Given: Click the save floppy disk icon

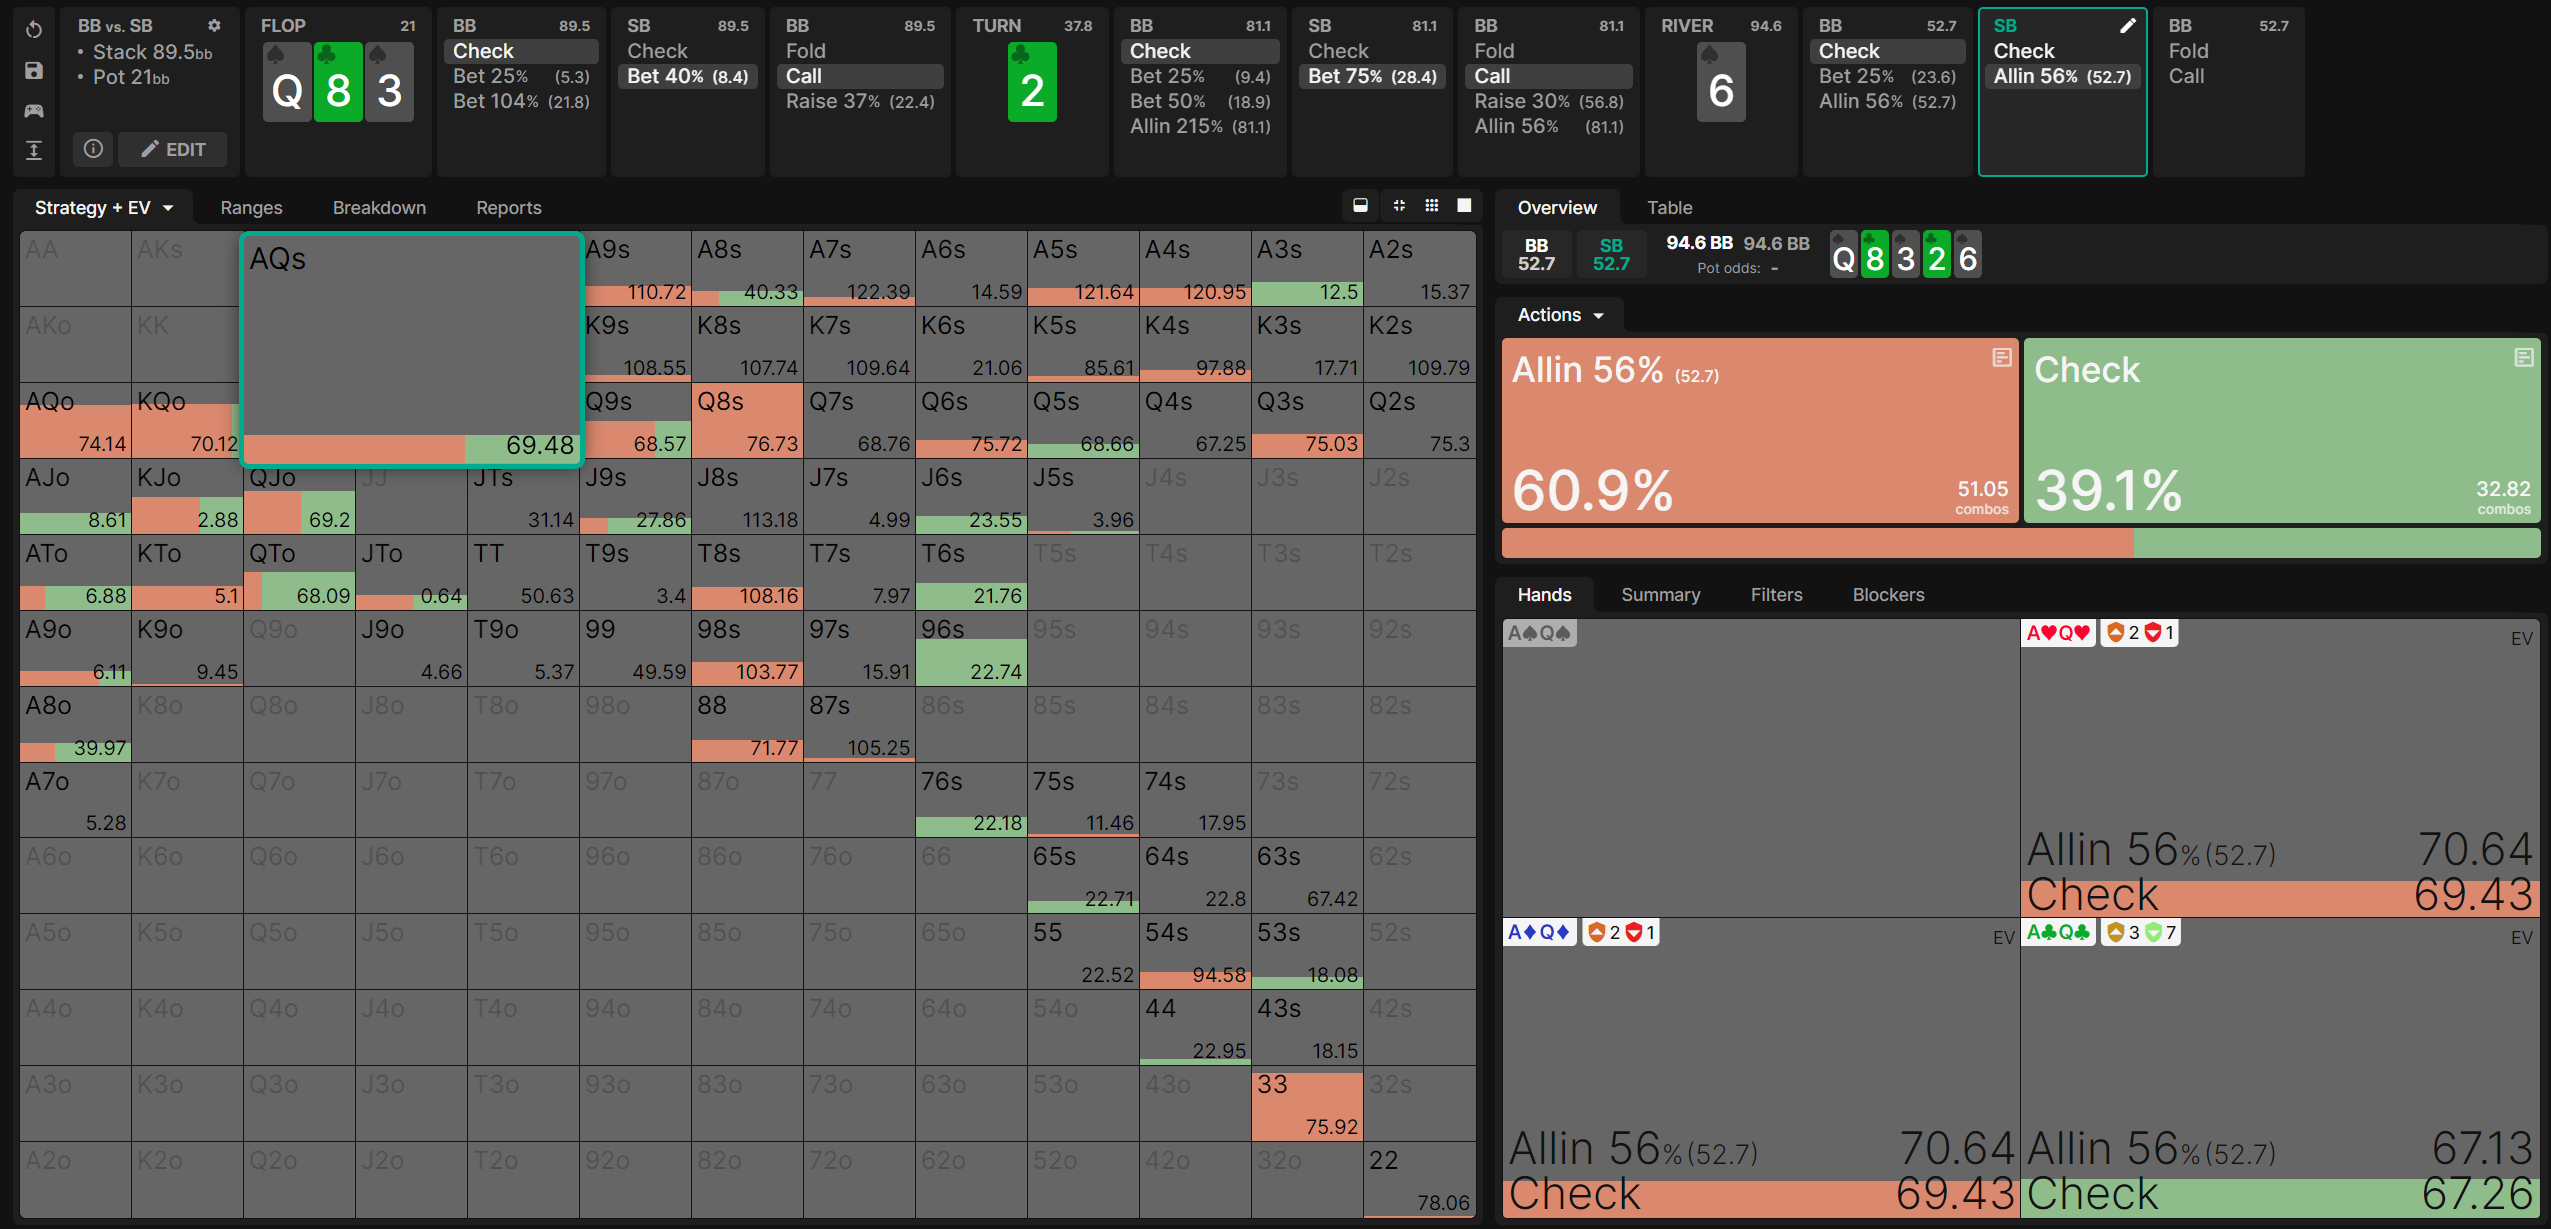Looking at the screenshot, I should click(34, 70).
